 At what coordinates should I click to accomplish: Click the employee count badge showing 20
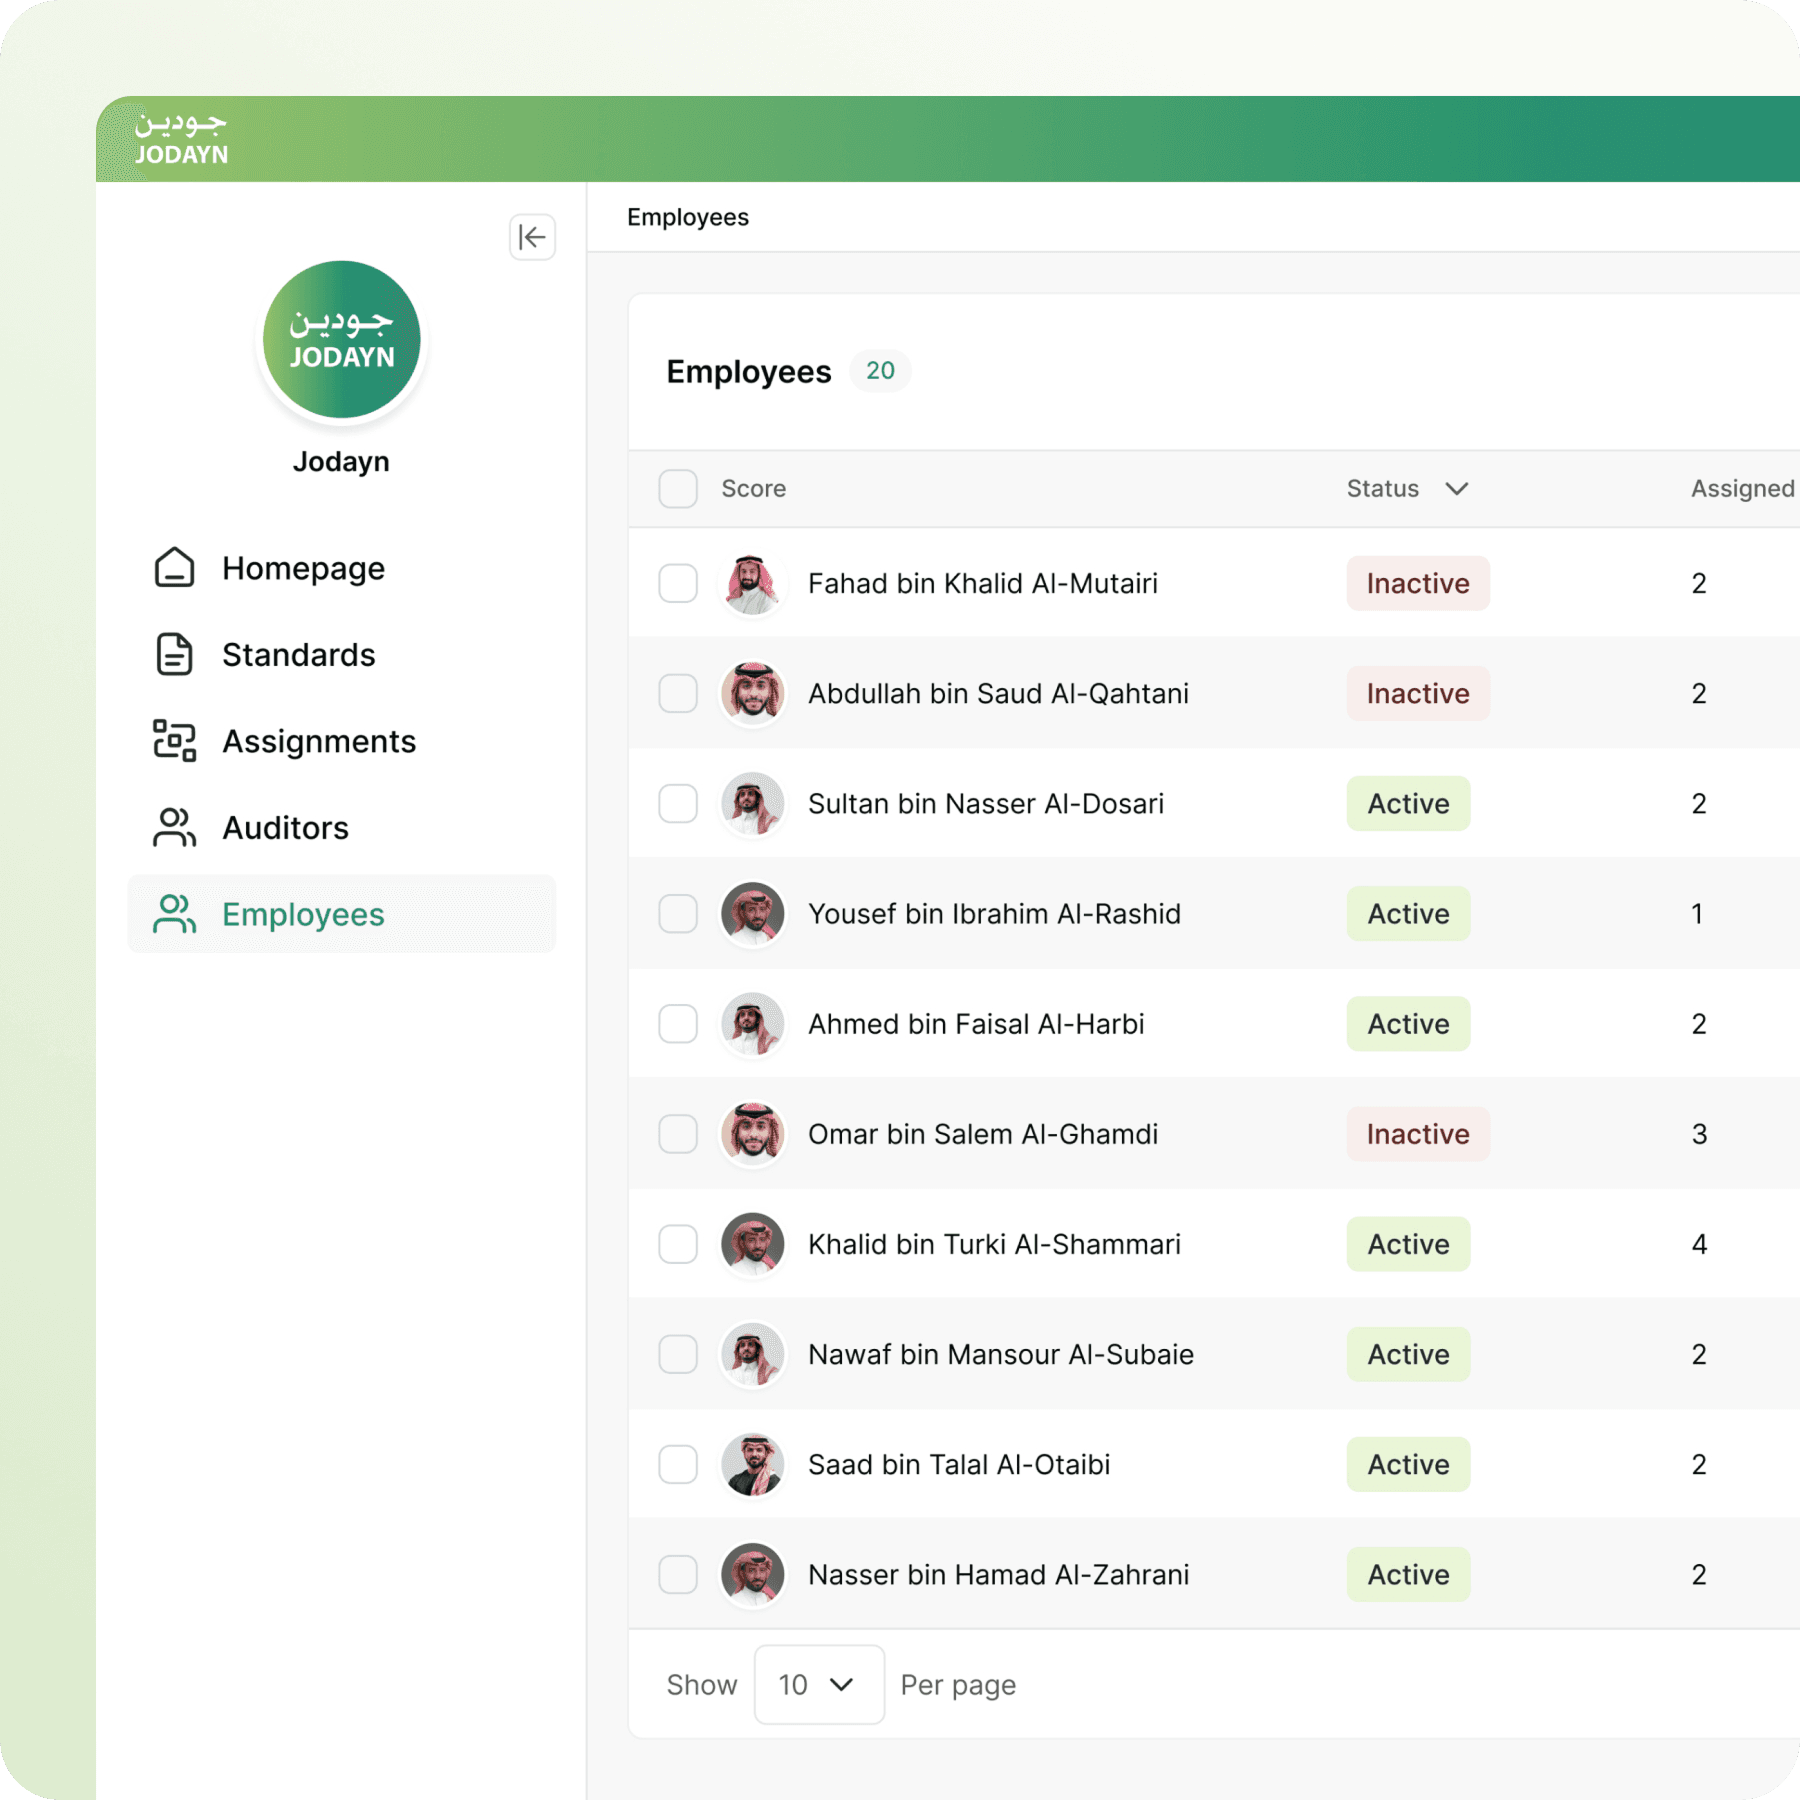[880, 371]
